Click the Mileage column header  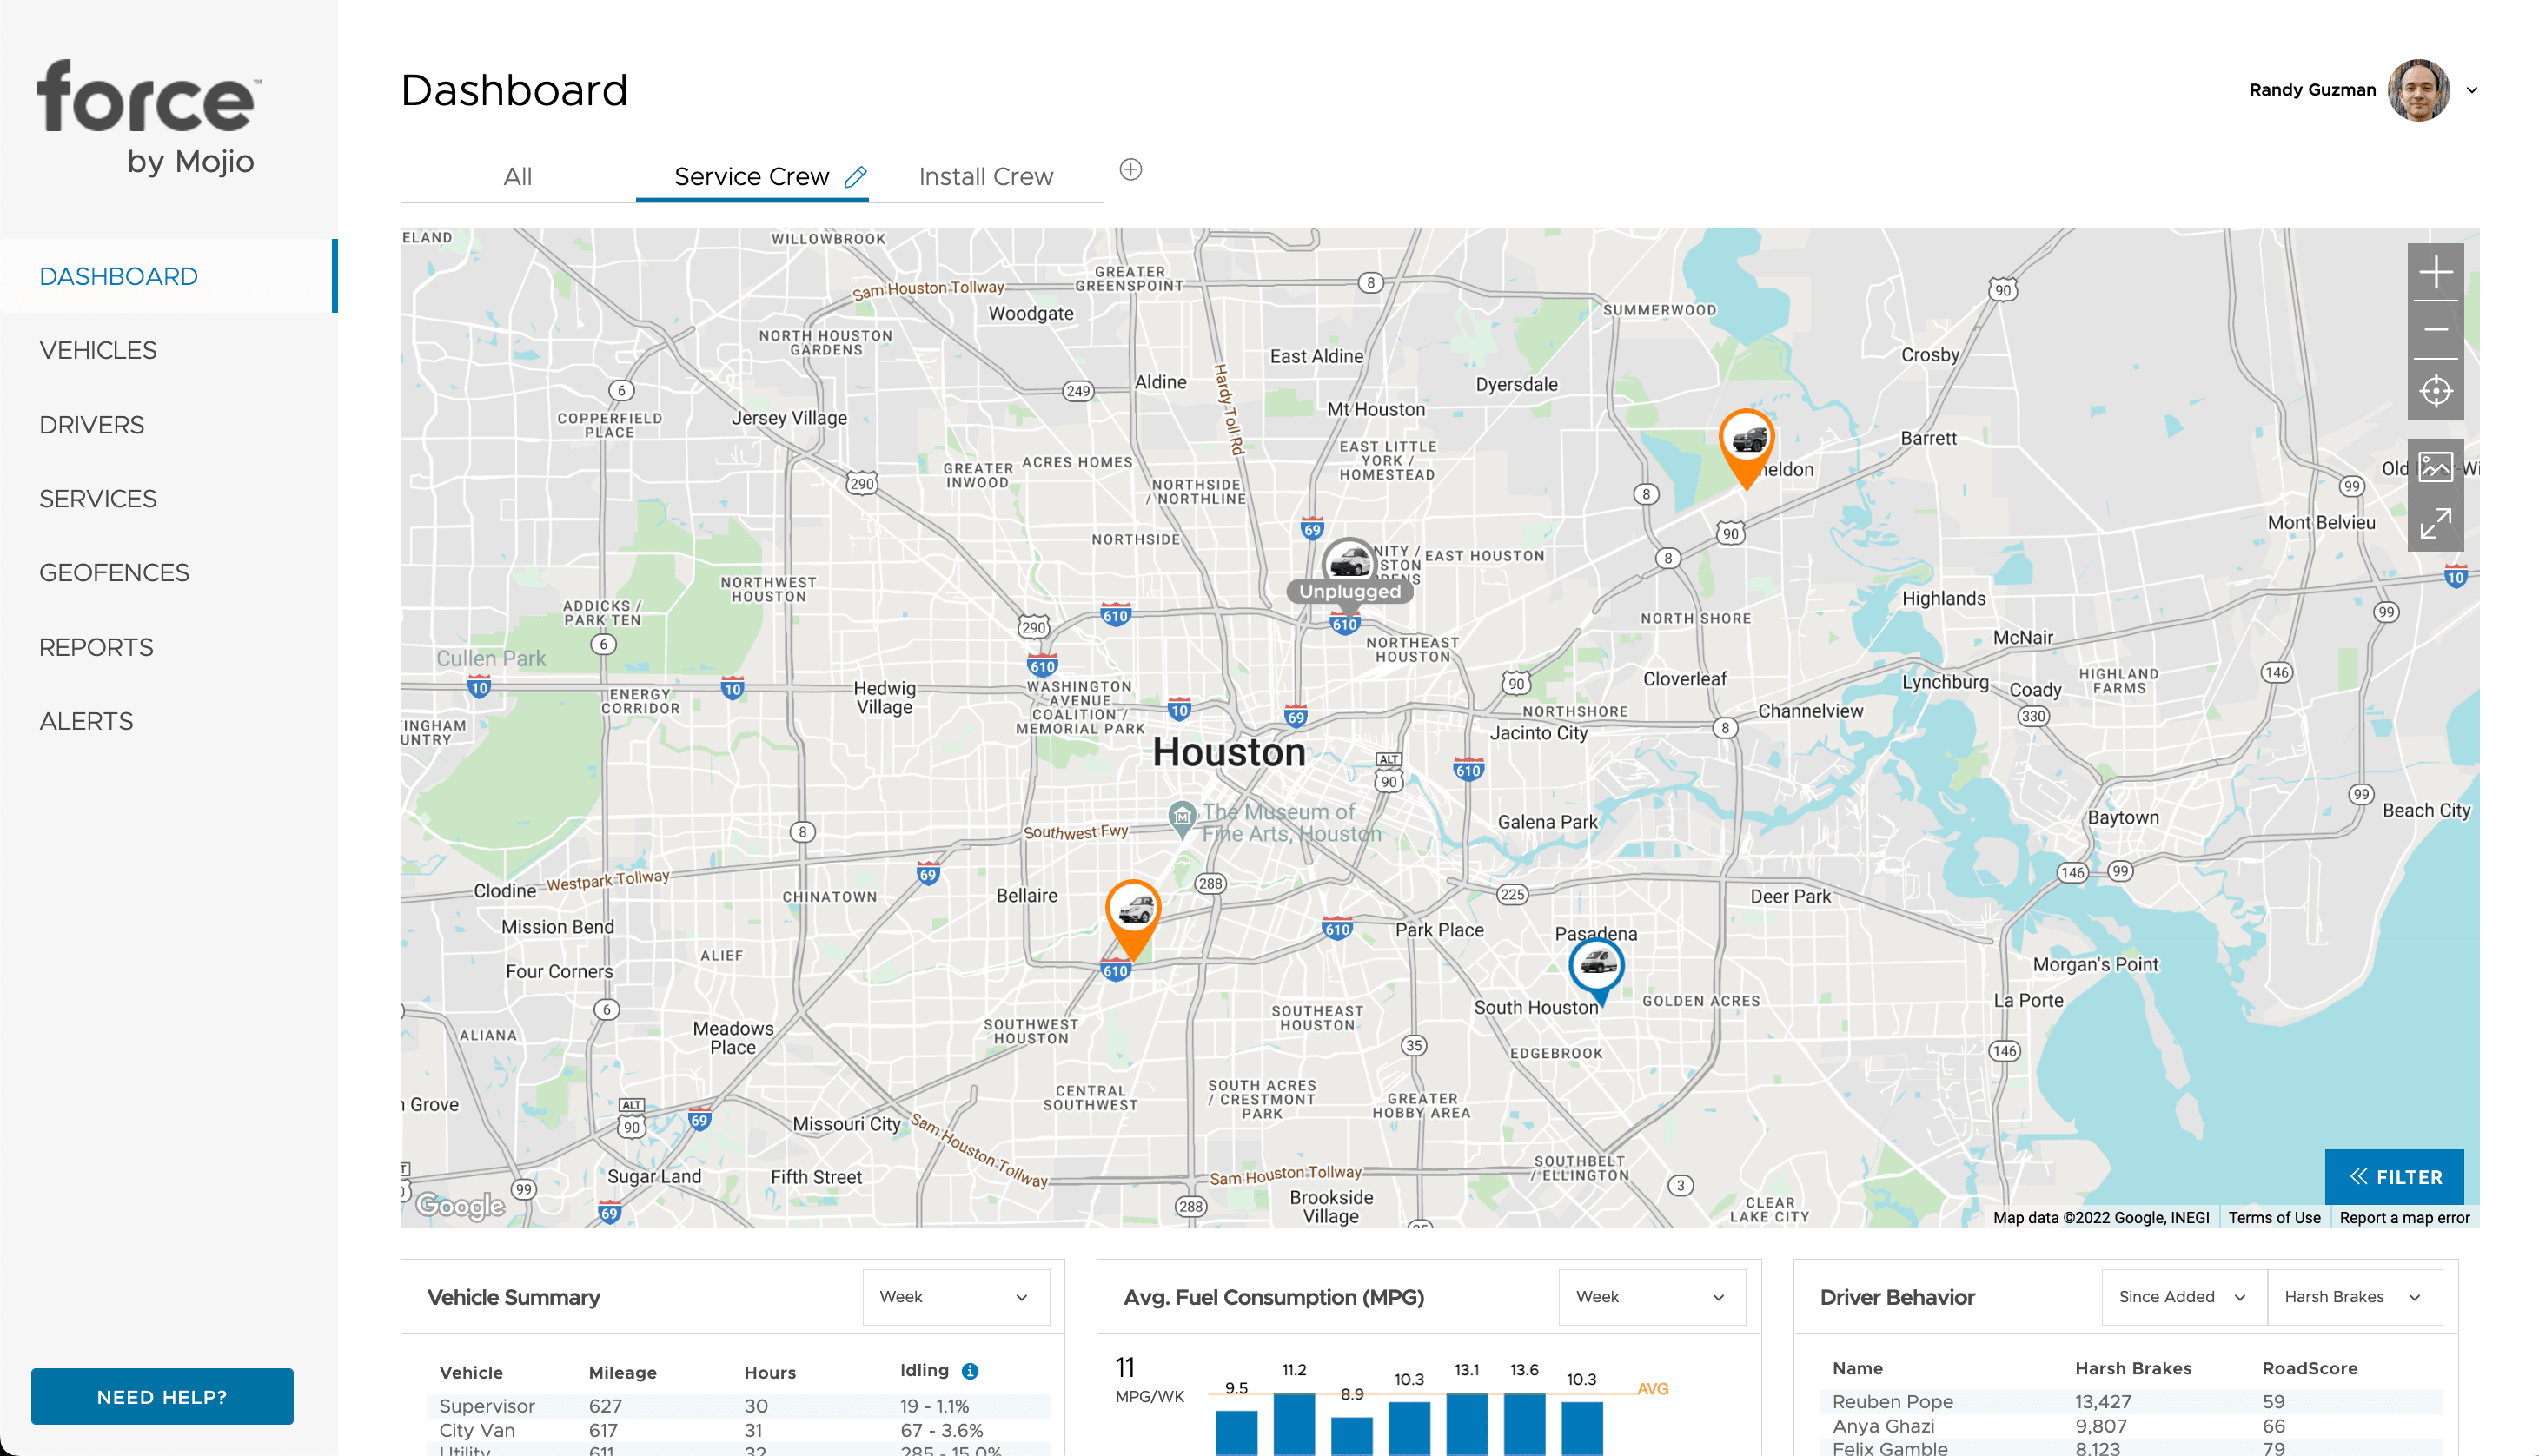pyautogui.click(x=622, y=1372)
